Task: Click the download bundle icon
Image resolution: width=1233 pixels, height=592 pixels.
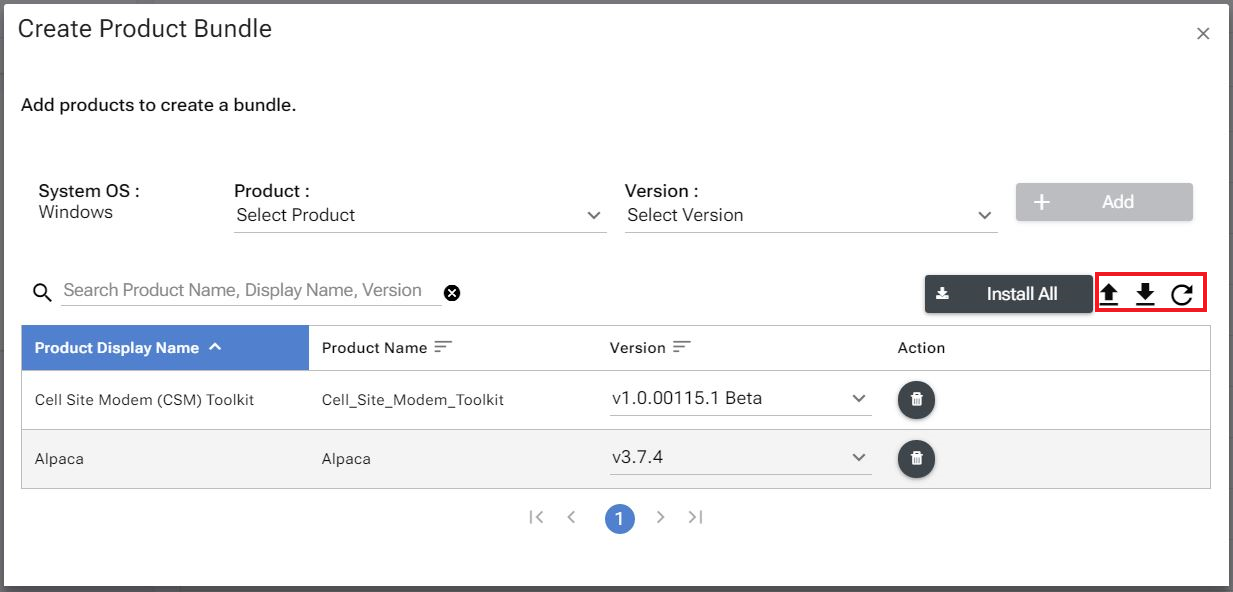Action: pyautogui.click(x=1145, y=294)
